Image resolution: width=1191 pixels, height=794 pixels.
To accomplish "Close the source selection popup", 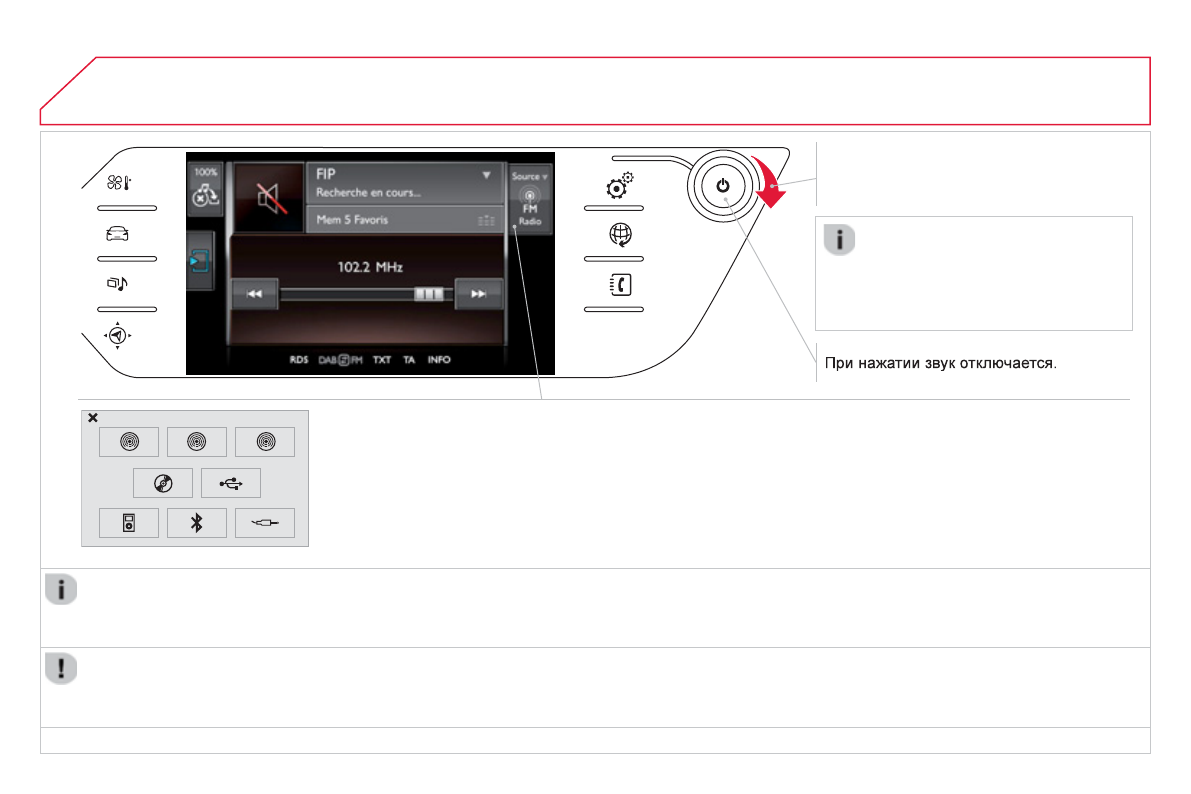I will coord(93,418).
